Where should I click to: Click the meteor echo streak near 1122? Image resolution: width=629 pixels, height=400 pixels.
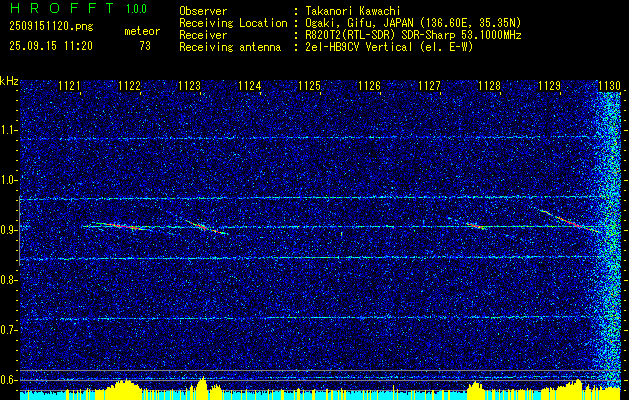pos(120,226)
